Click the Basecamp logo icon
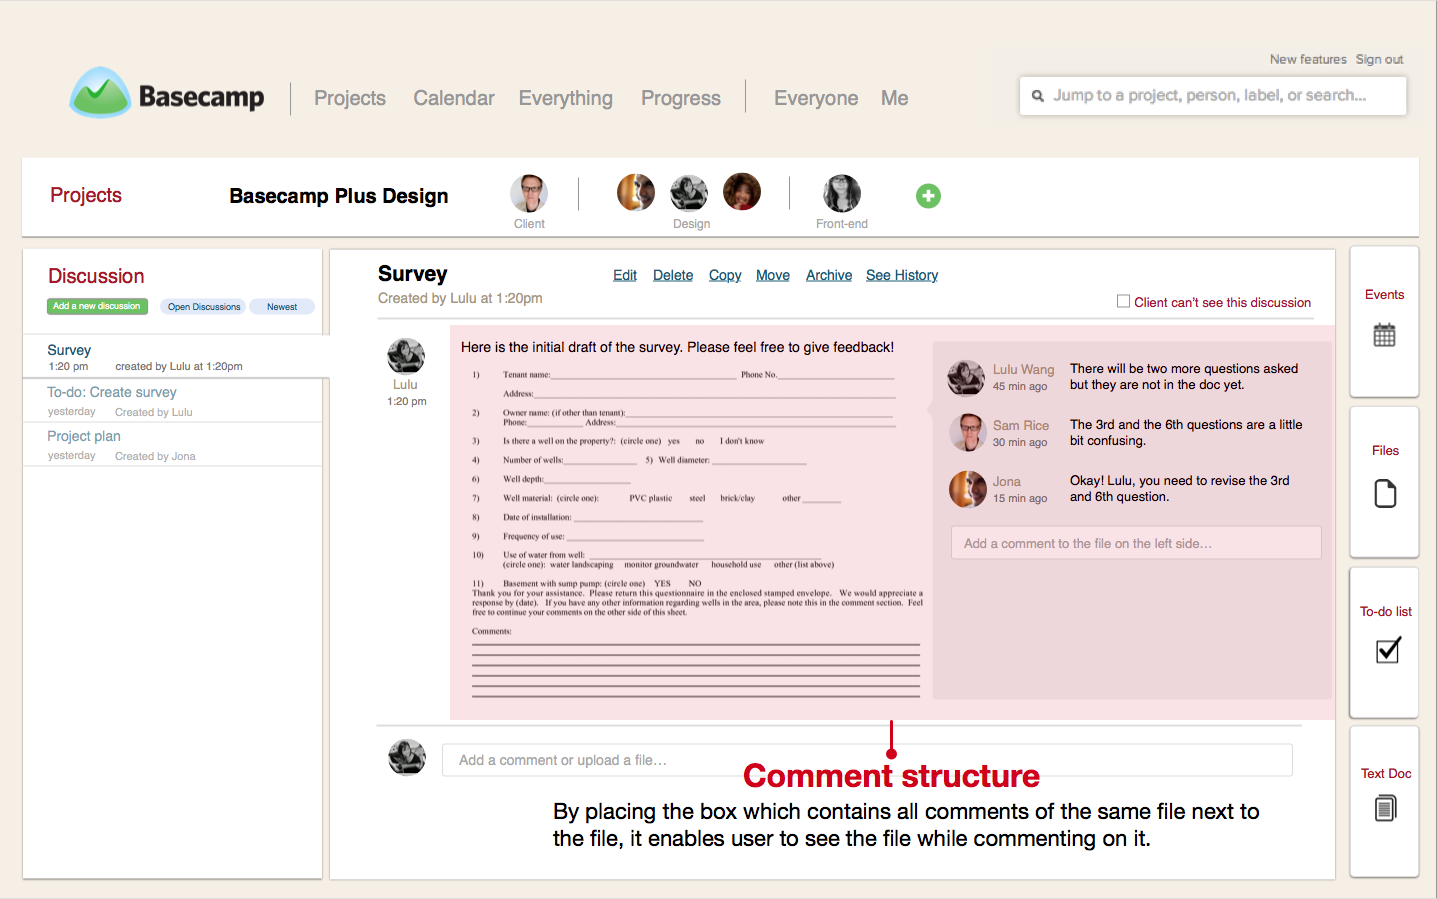The height and width of the screenshot is (899, 1437). tap(100, 92)
